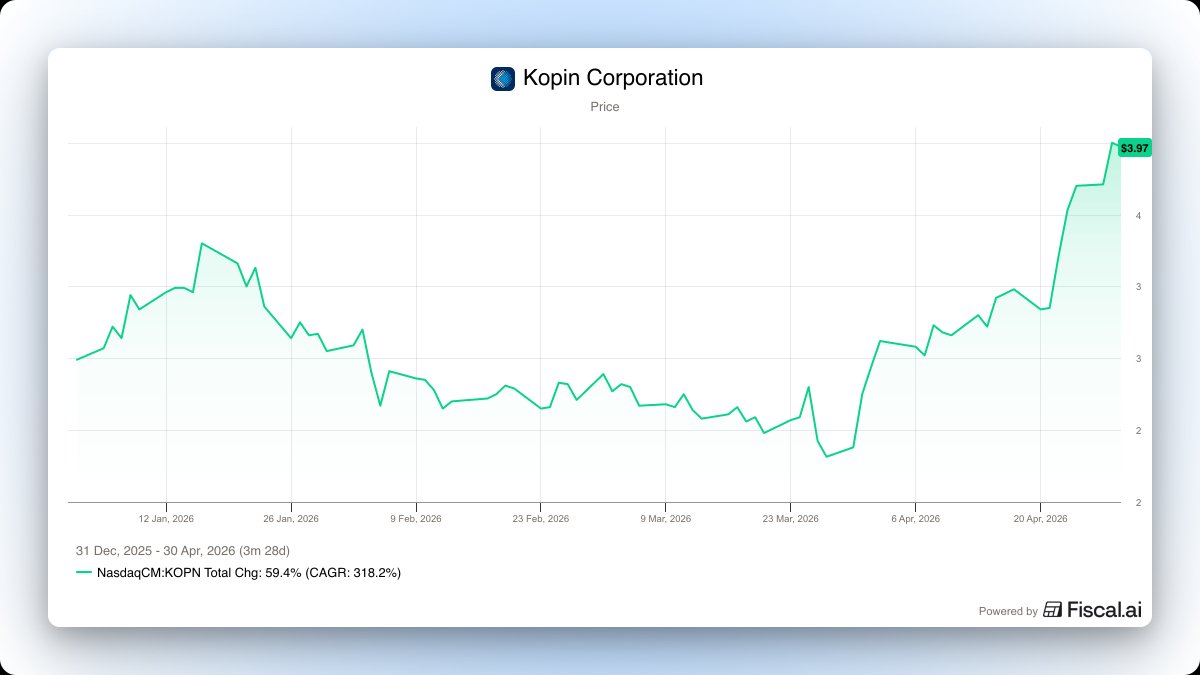Click the Powered by label
The width and height of the screenshot is (1200, 675).
pyautogui.click(x=1008, y=611)
